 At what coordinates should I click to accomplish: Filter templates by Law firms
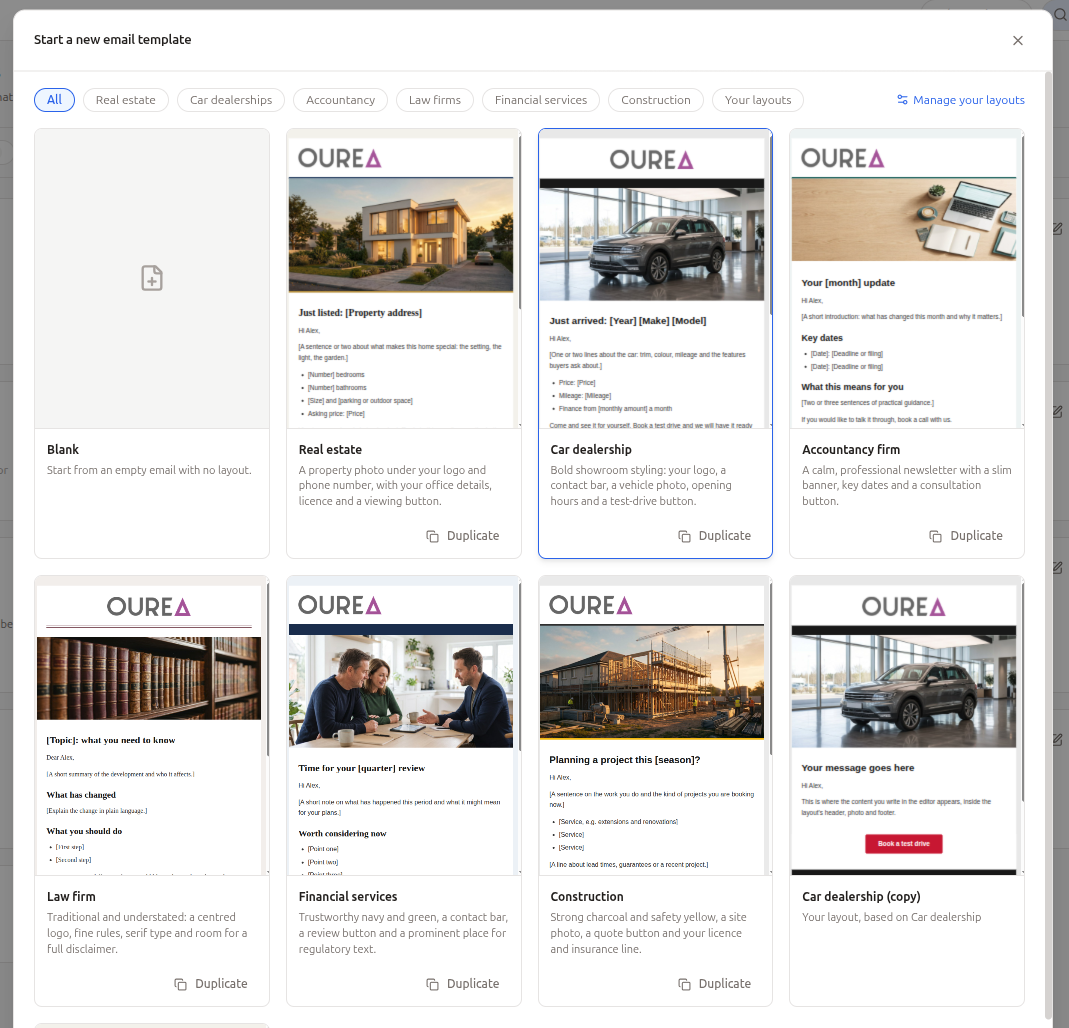point(434,100)
